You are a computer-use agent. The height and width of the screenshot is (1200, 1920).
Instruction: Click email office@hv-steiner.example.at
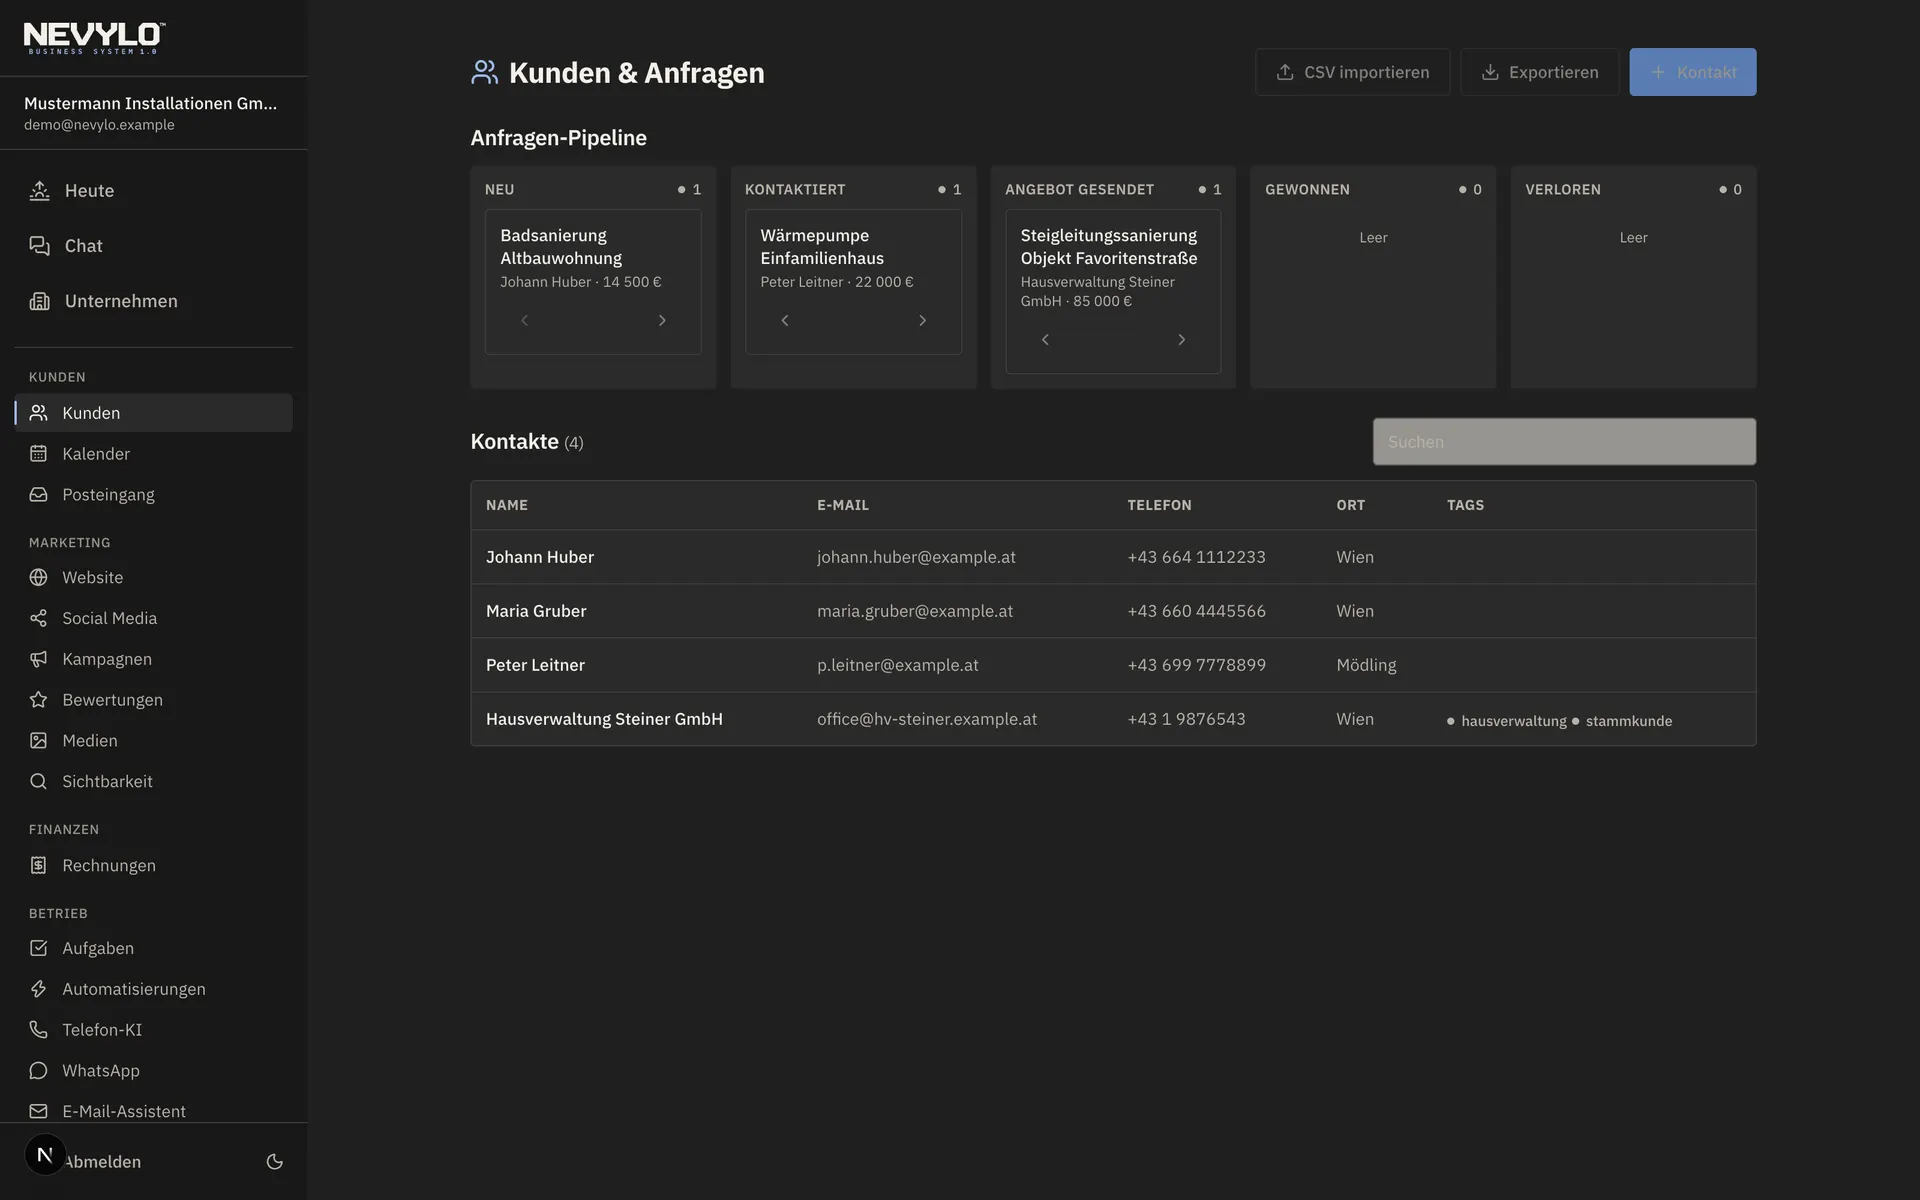[x=927, y=719]
